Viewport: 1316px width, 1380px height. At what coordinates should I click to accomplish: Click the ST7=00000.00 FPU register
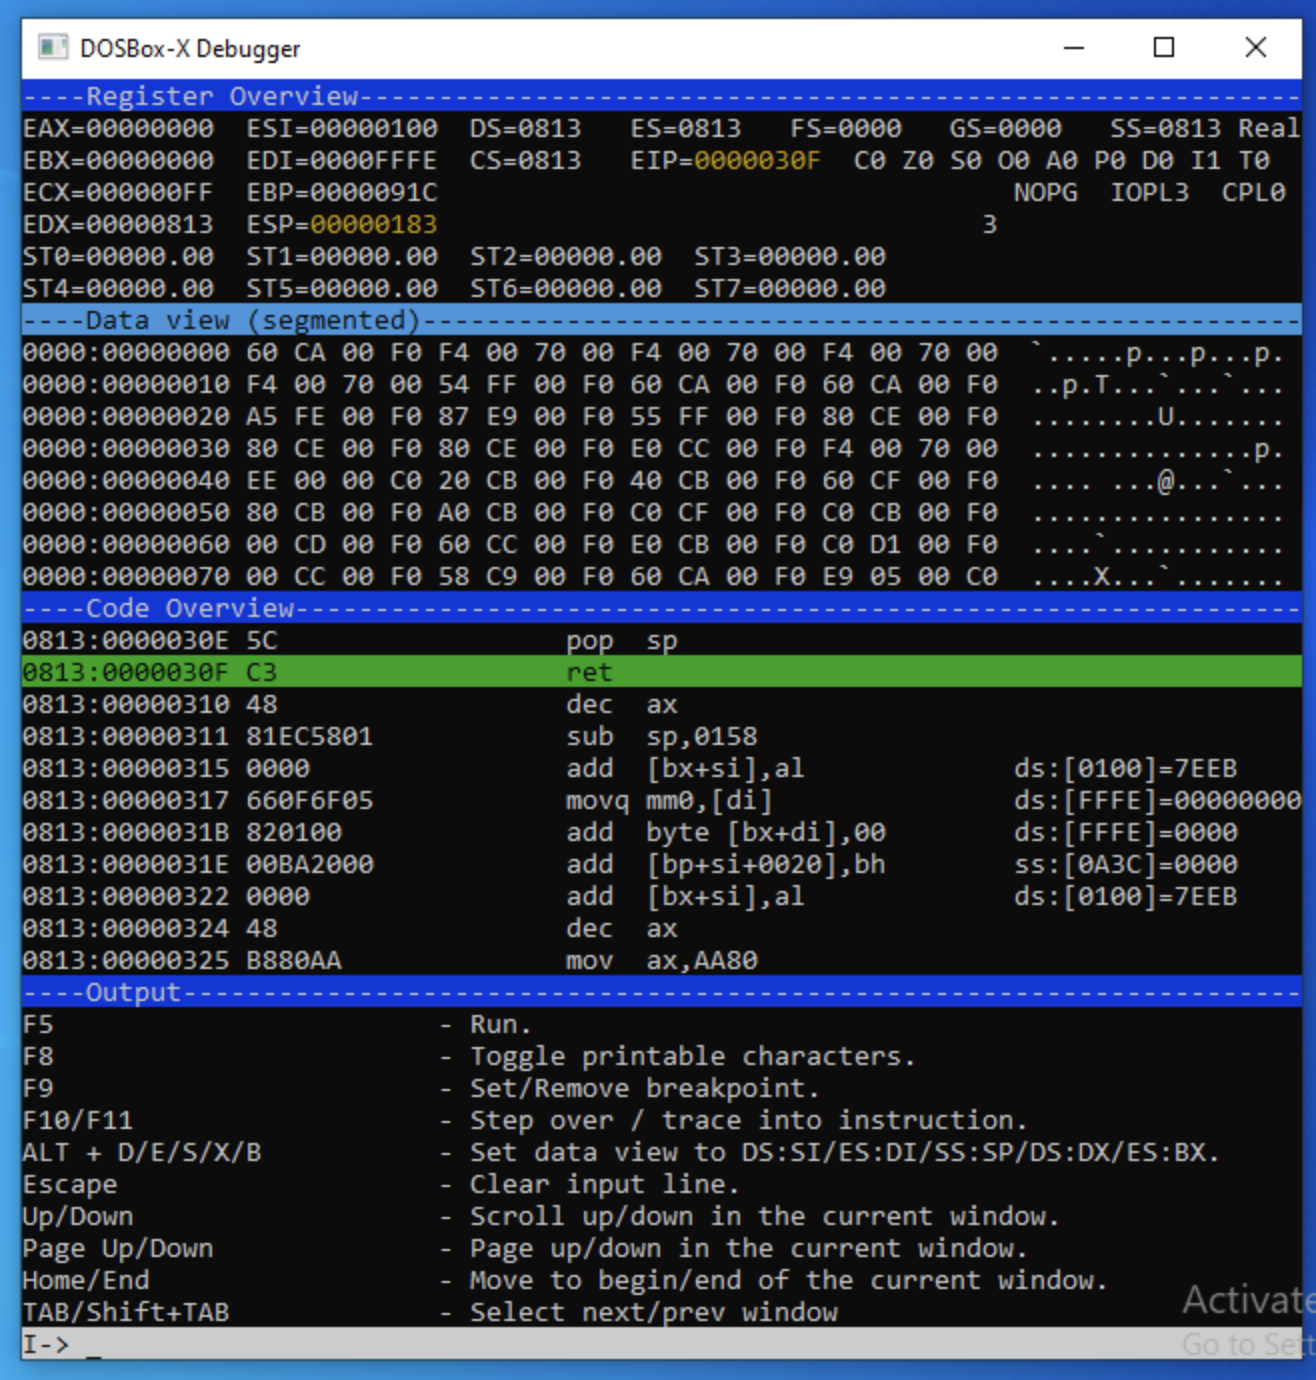[x=790, y=288]
